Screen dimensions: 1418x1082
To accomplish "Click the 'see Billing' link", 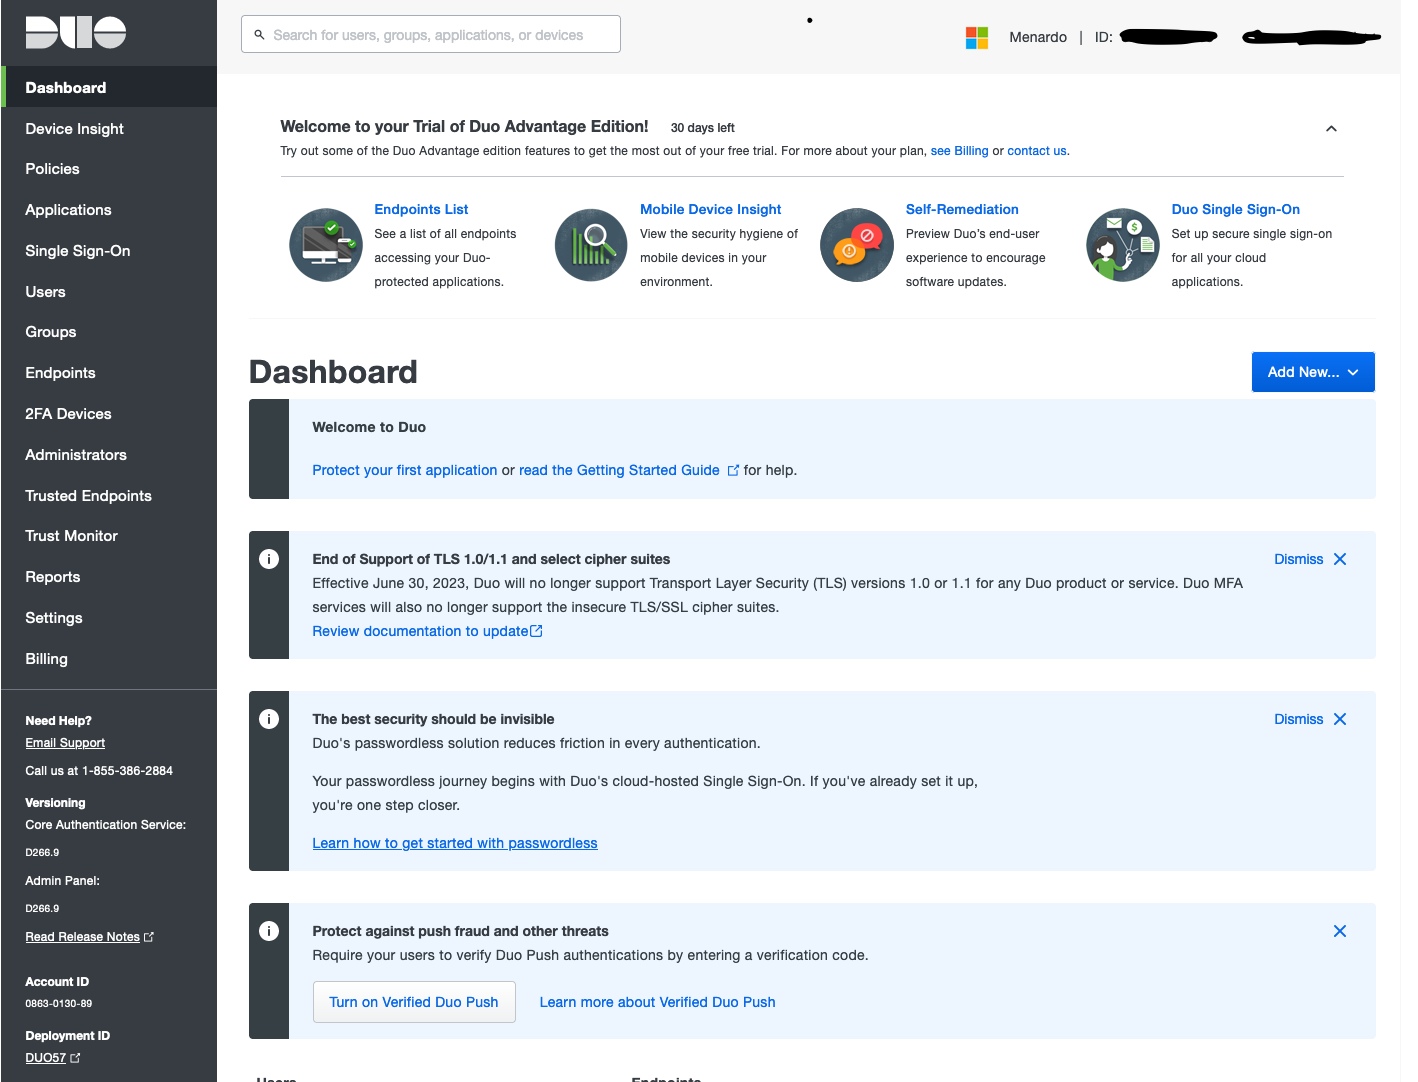I will tap(959, 151).
